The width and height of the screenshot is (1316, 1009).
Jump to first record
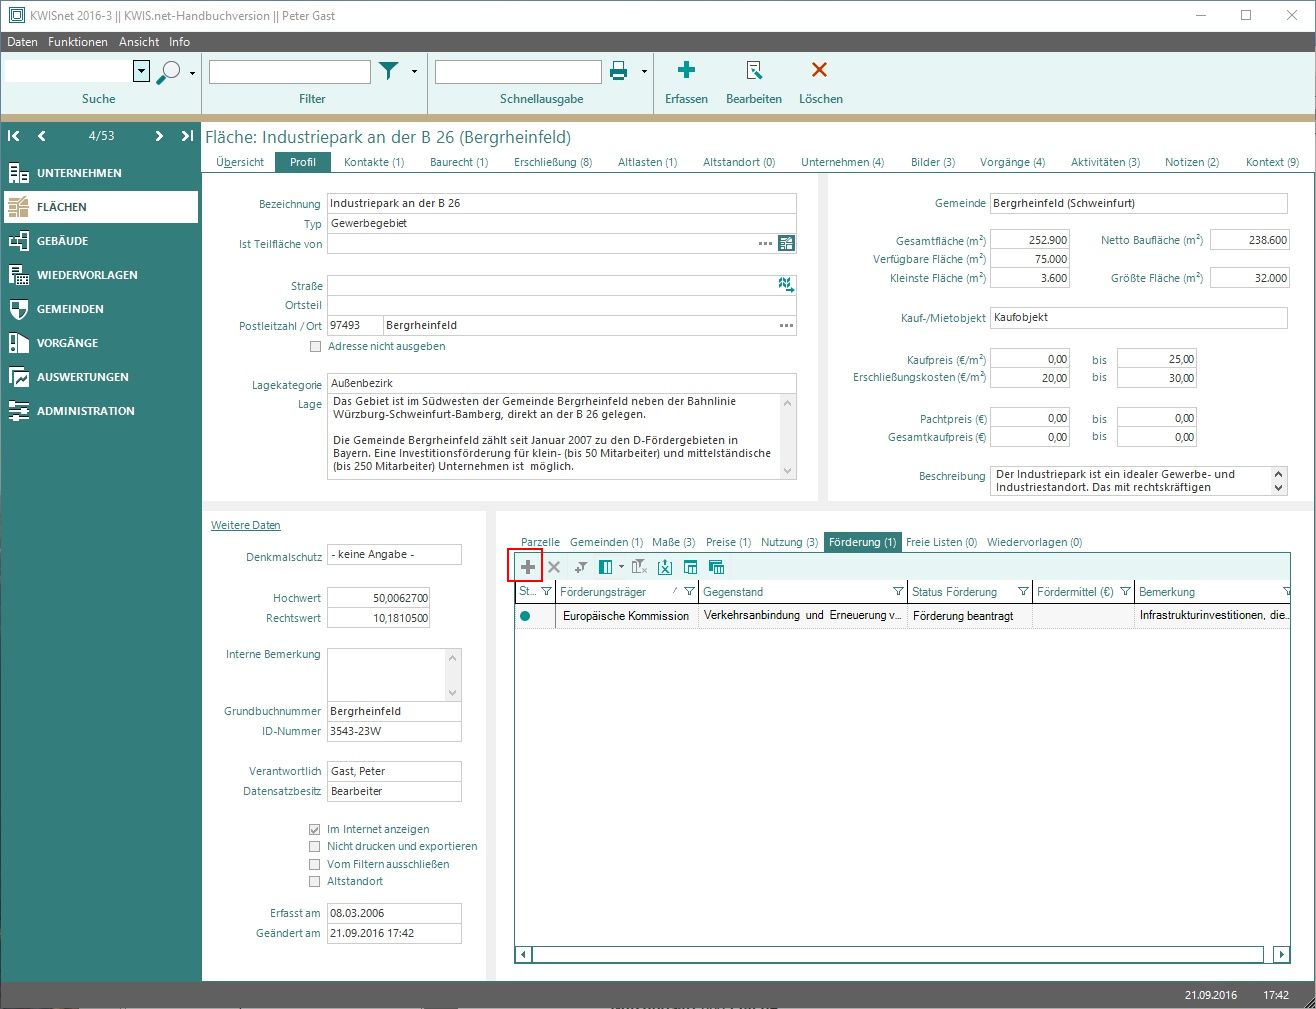[14, 136]
